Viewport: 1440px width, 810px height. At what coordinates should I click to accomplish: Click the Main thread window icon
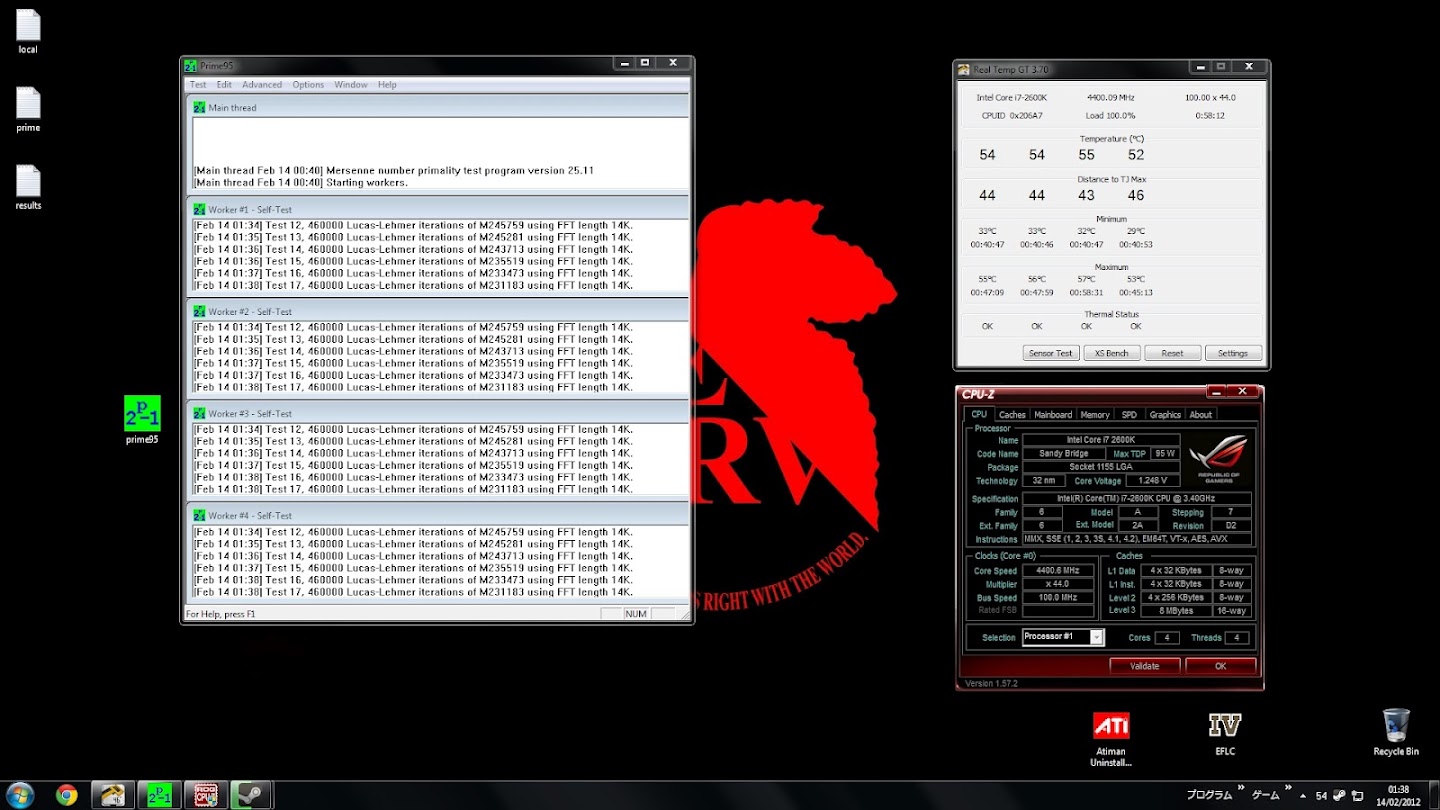tap(200, 107)
